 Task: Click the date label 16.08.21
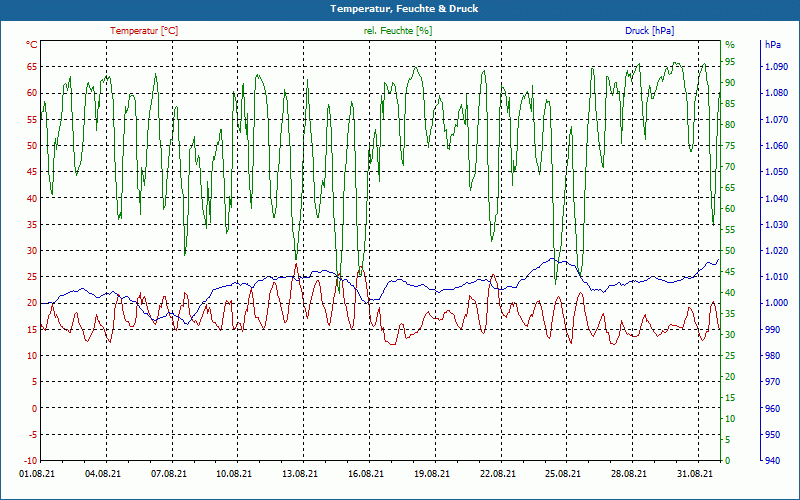[x=366, y=473]
